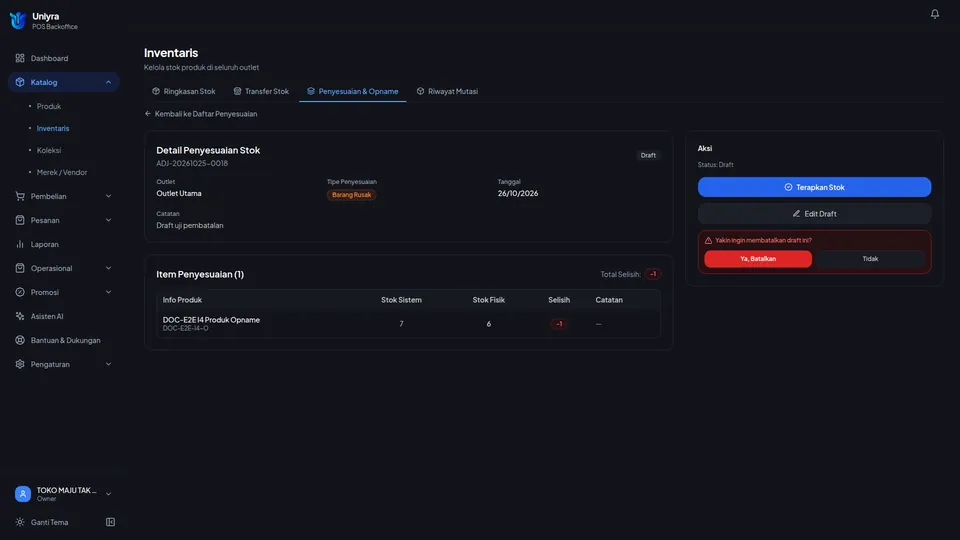Open Asisten AI menu item
960x540 pixels.
[64, 316]
